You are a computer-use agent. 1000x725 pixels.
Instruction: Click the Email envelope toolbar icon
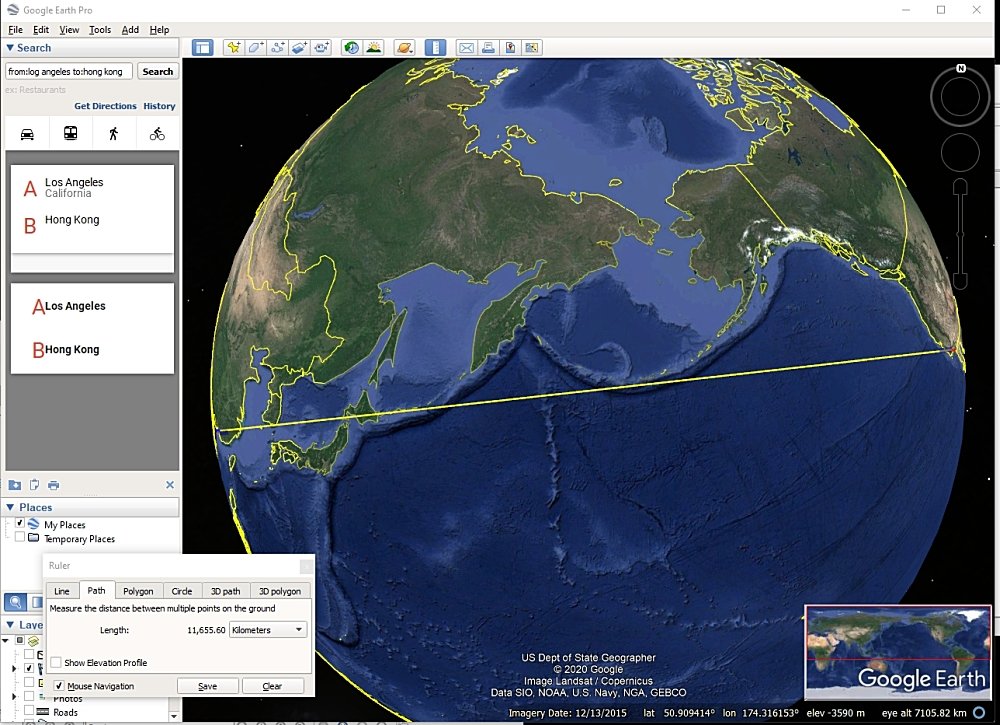coord(467,48)
